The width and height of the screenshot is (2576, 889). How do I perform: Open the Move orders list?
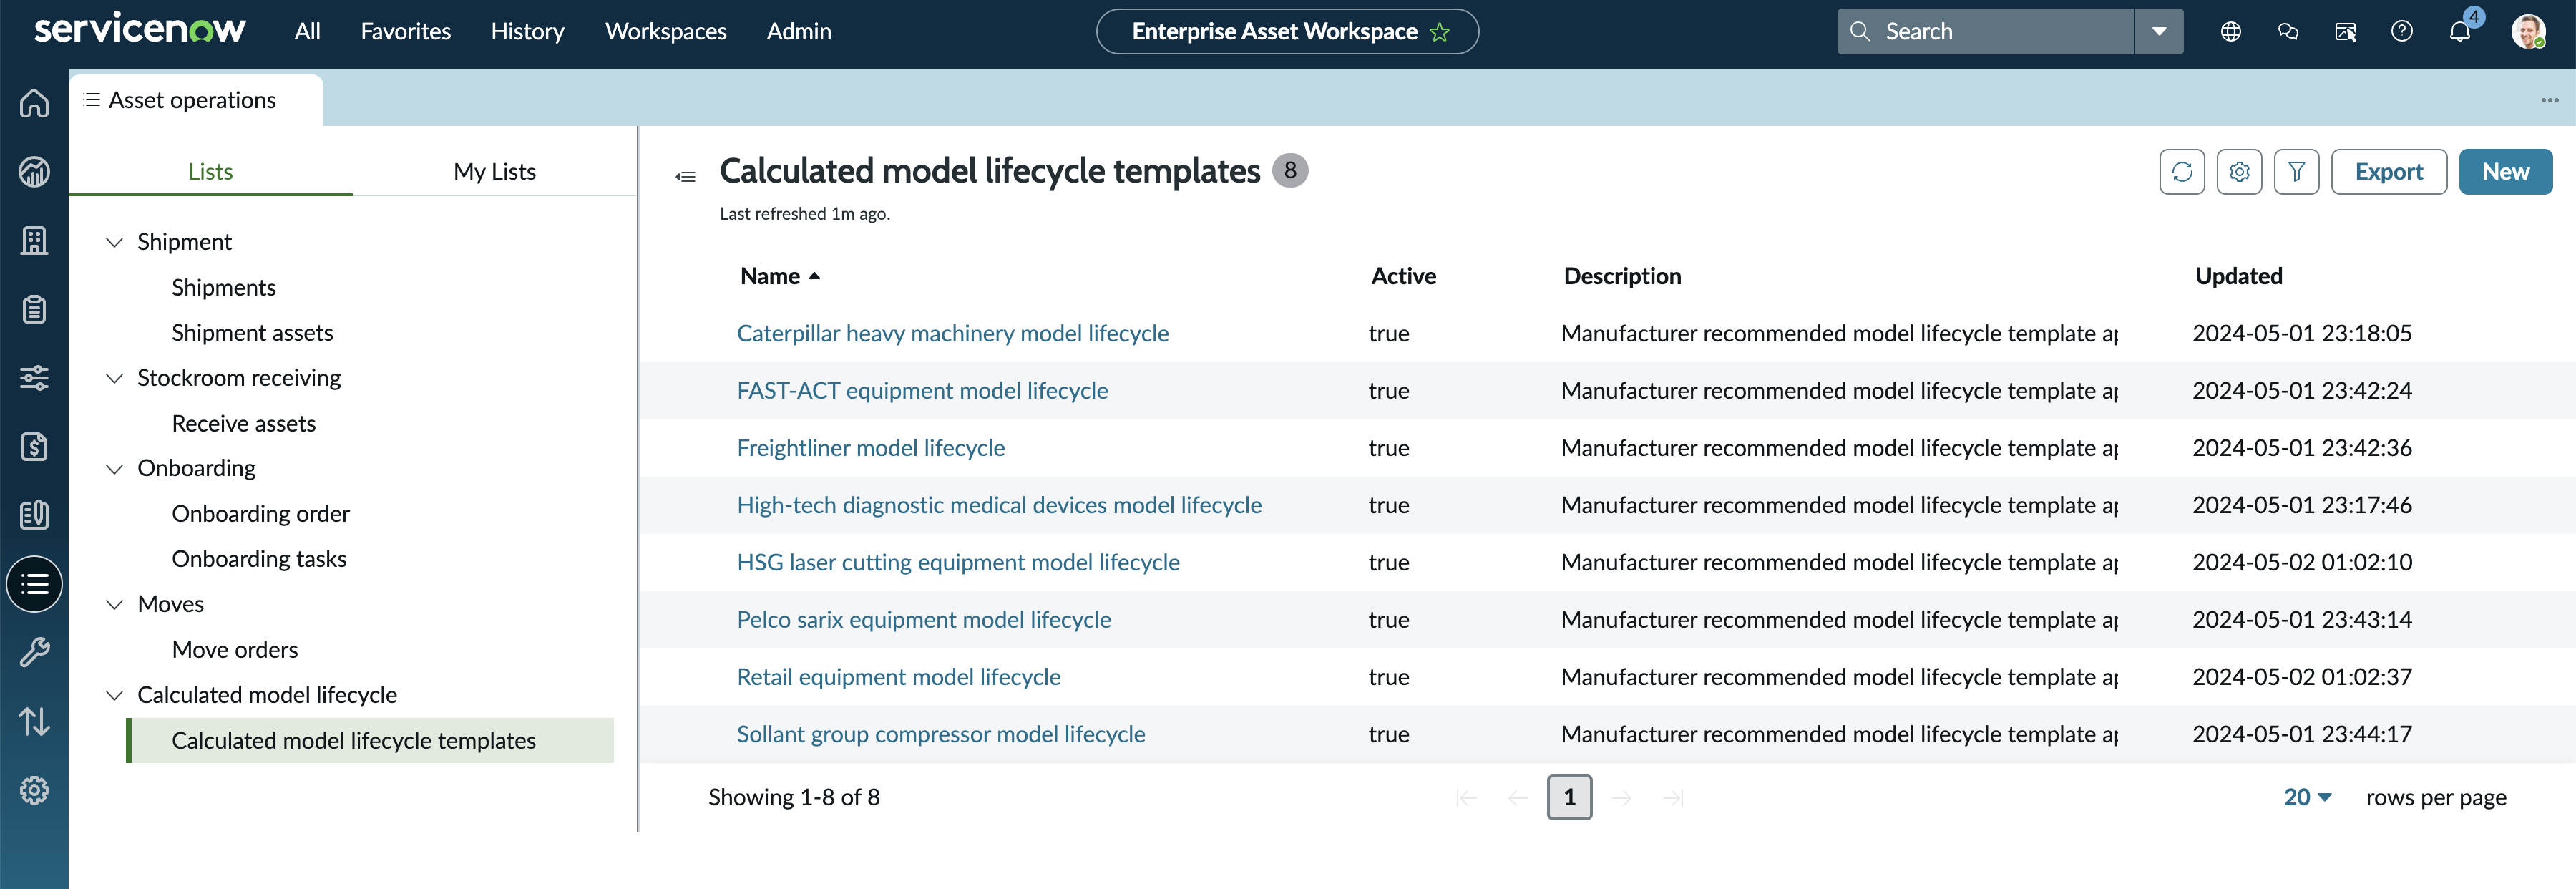click(234, 650)
